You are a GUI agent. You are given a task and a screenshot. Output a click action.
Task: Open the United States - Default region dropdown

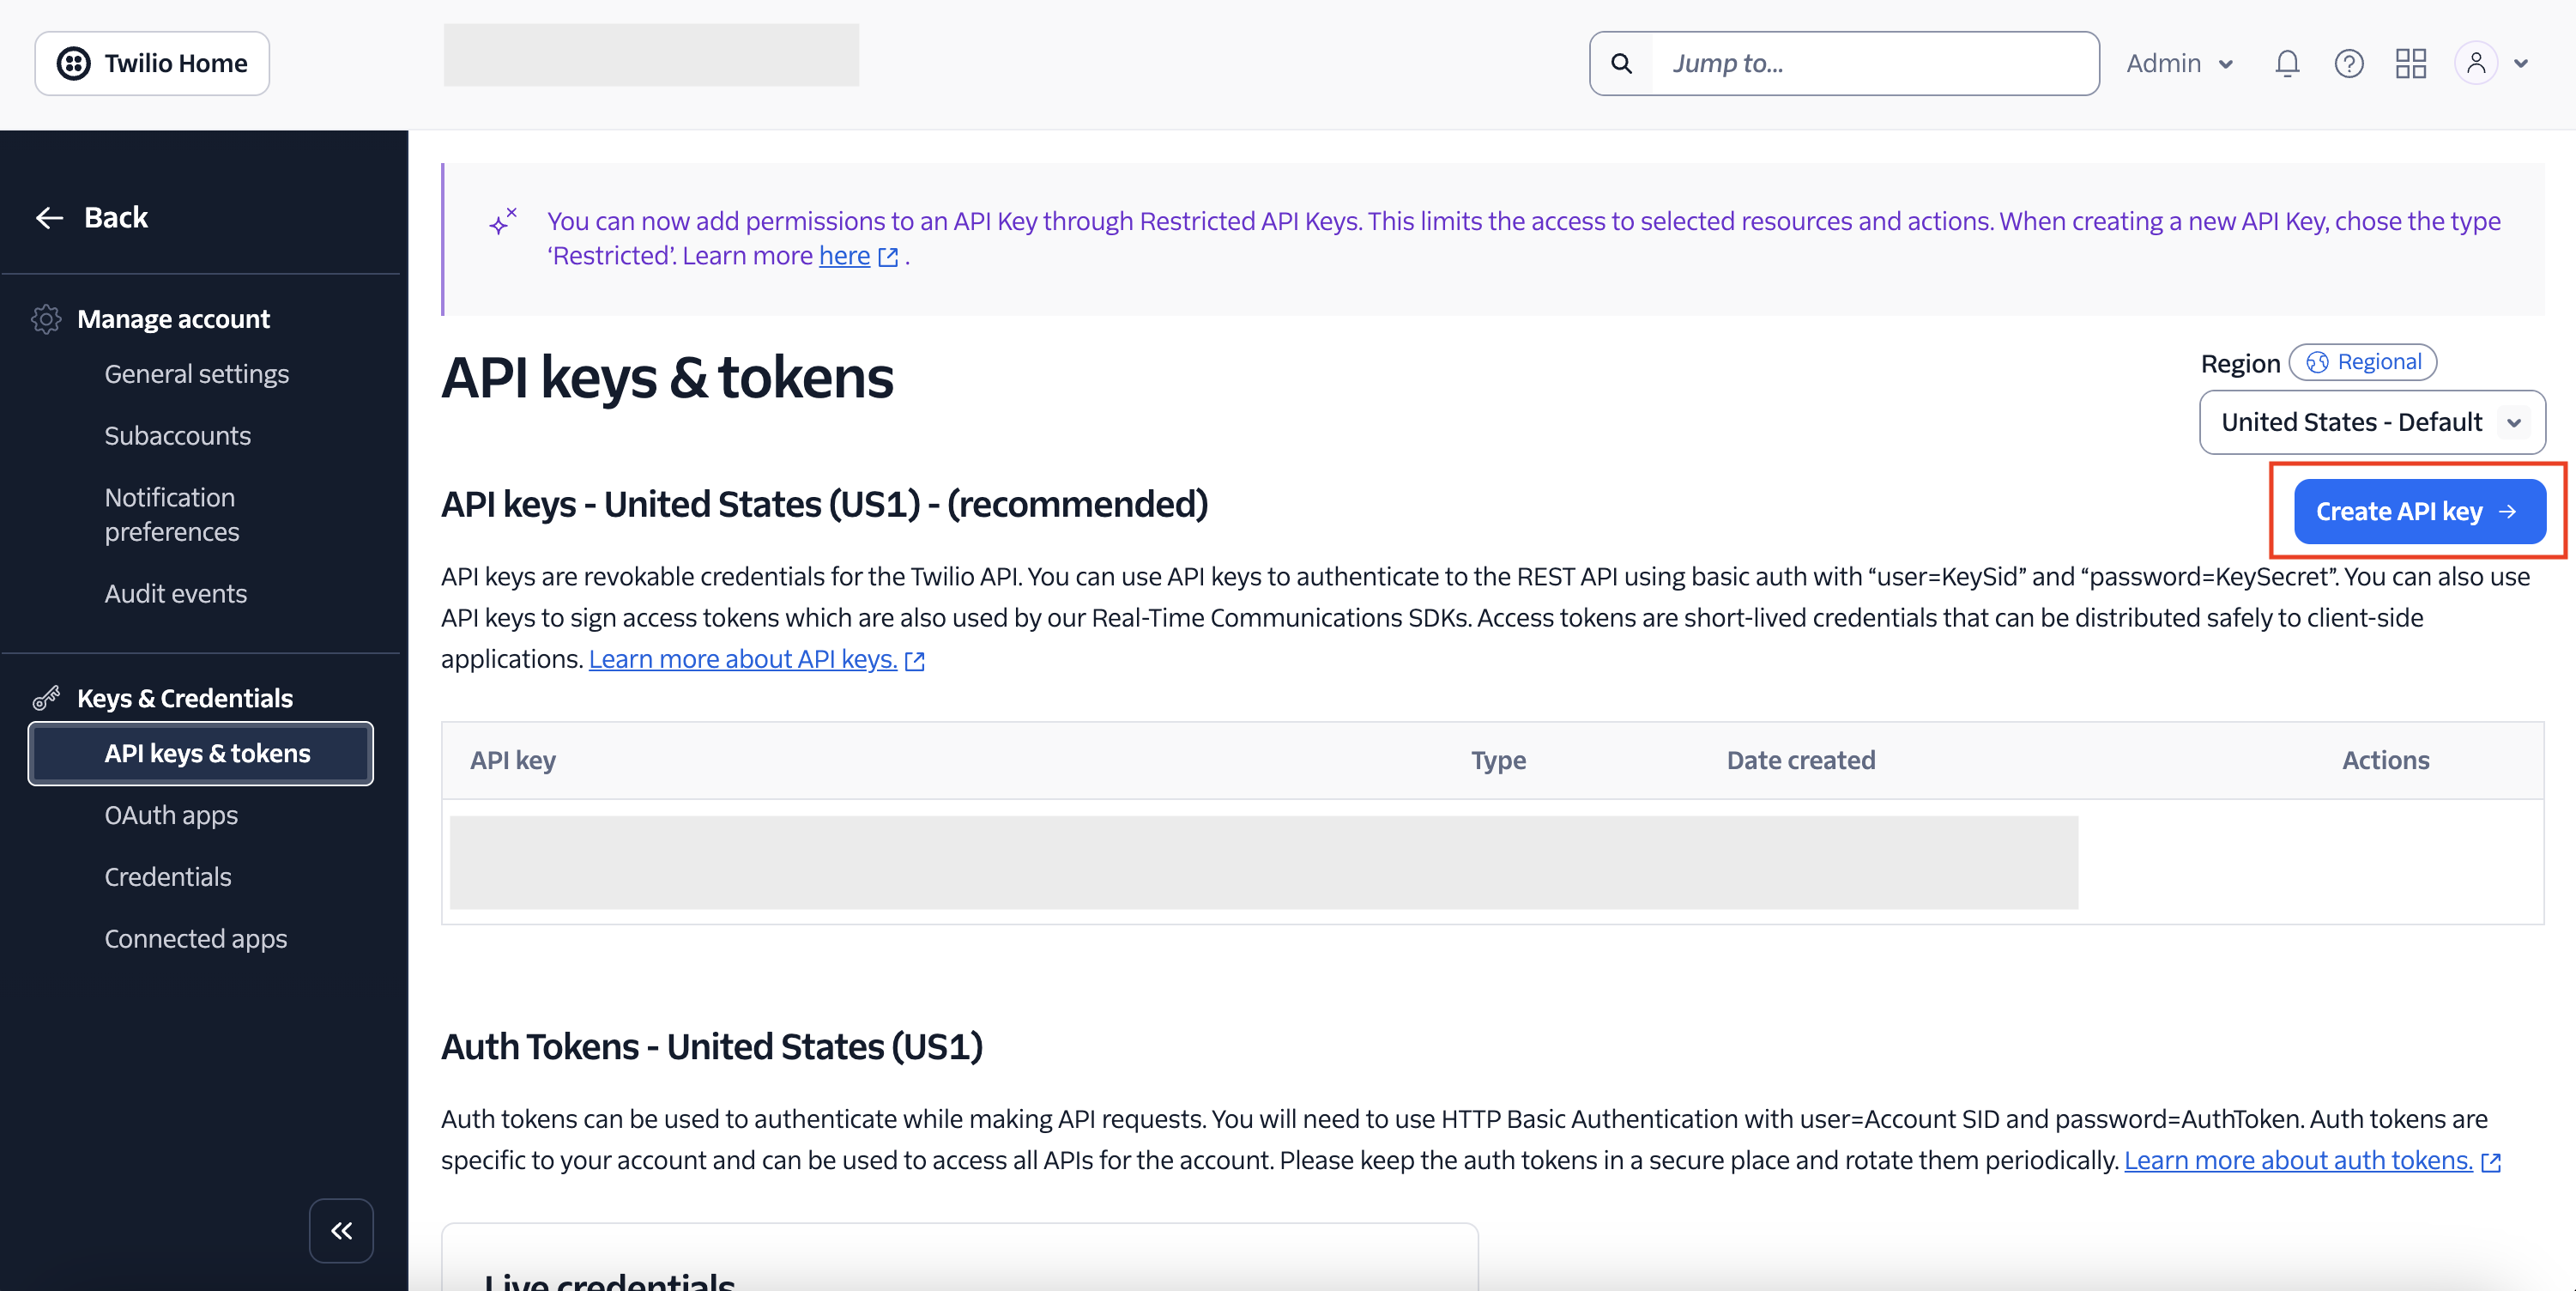[2371, 422]
